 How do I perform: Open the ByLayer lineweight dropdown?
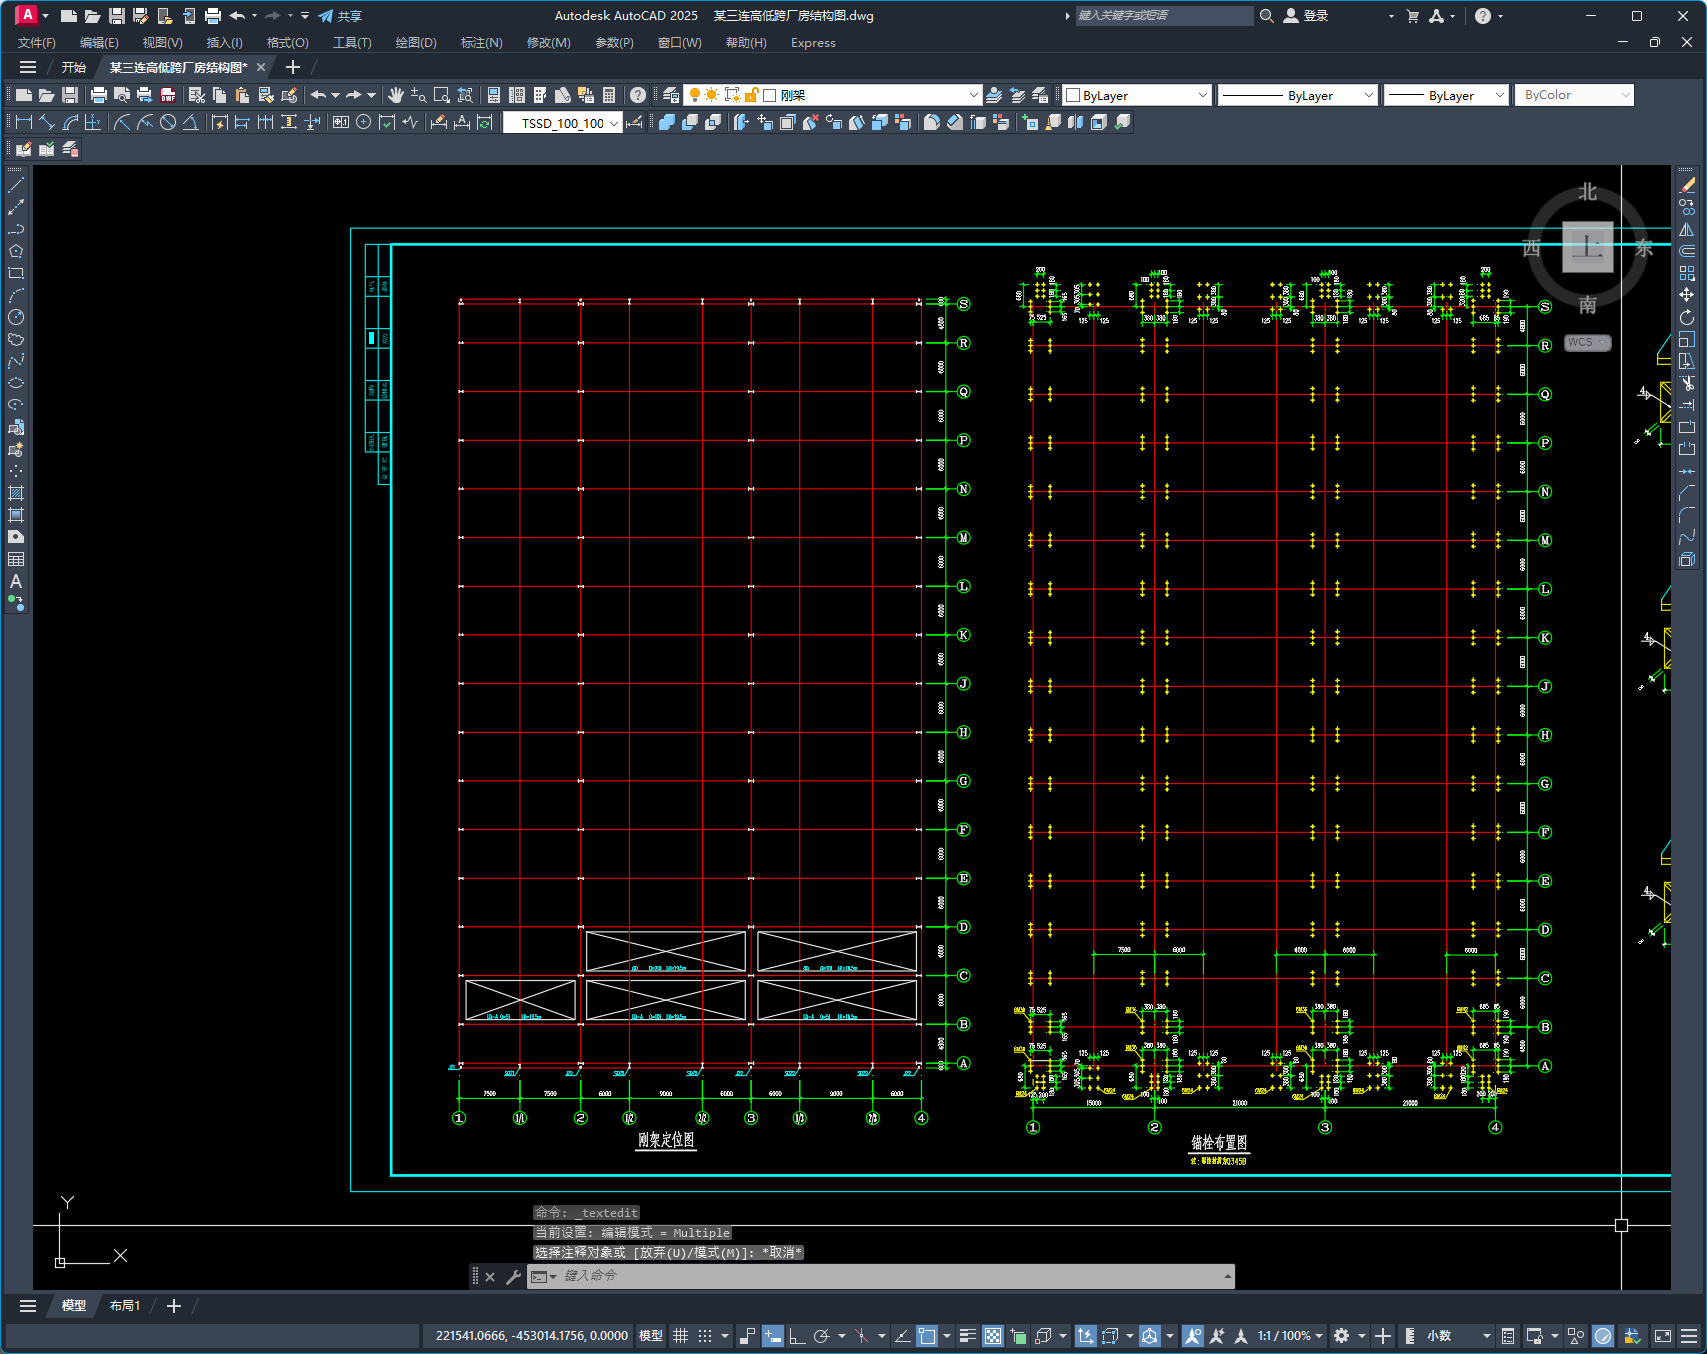tap(1446, 95)
